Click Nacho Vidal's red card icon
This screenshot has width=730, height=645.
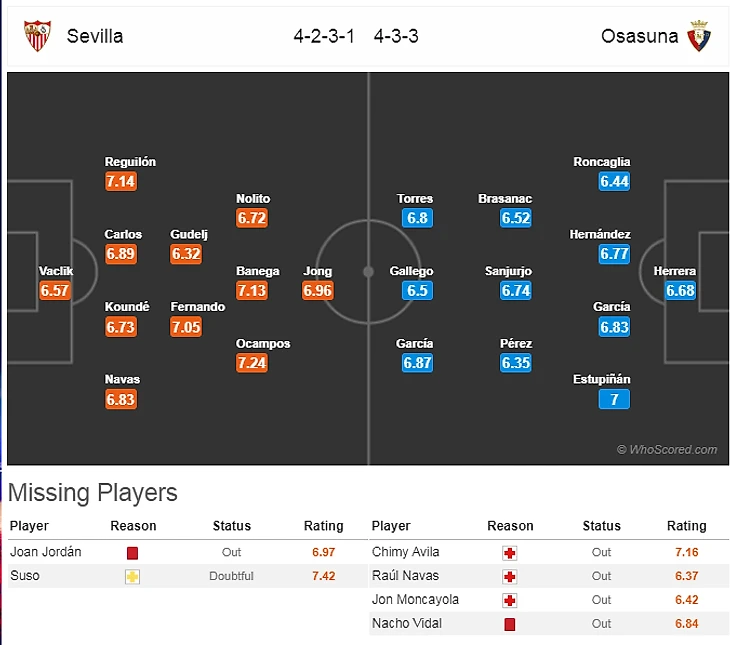pos(510,624)
